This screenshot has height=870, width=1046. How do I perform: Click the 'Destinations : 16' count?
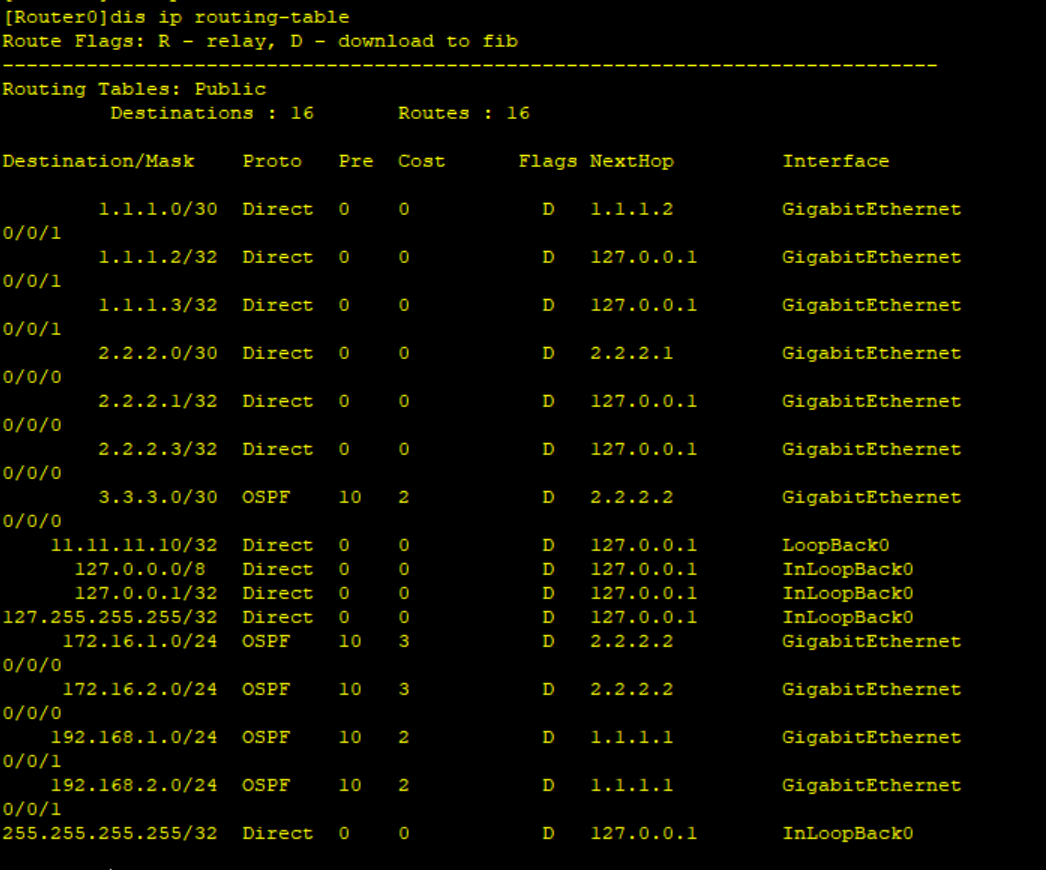212,113
